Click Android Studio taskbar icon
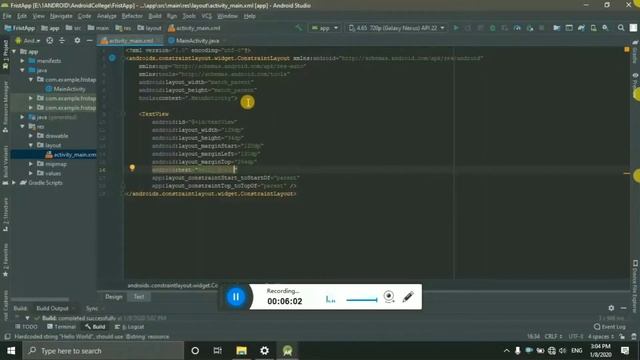The height and width of the screenshot is (360, 640). (x=287, y=351)
